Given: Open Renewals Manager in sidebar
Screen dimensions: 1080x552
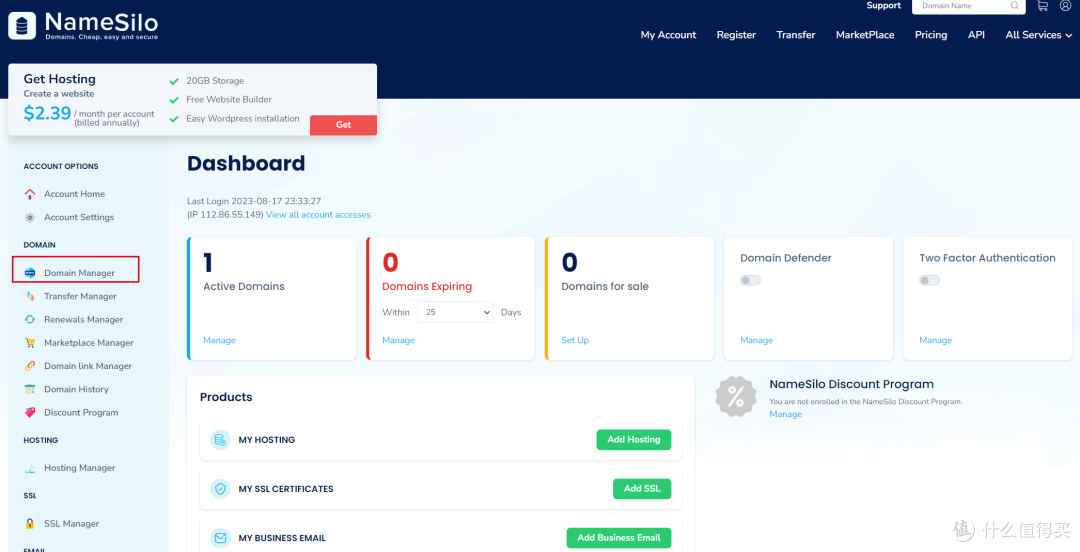Looking at the screenshot, I should [x=83, y=320].
